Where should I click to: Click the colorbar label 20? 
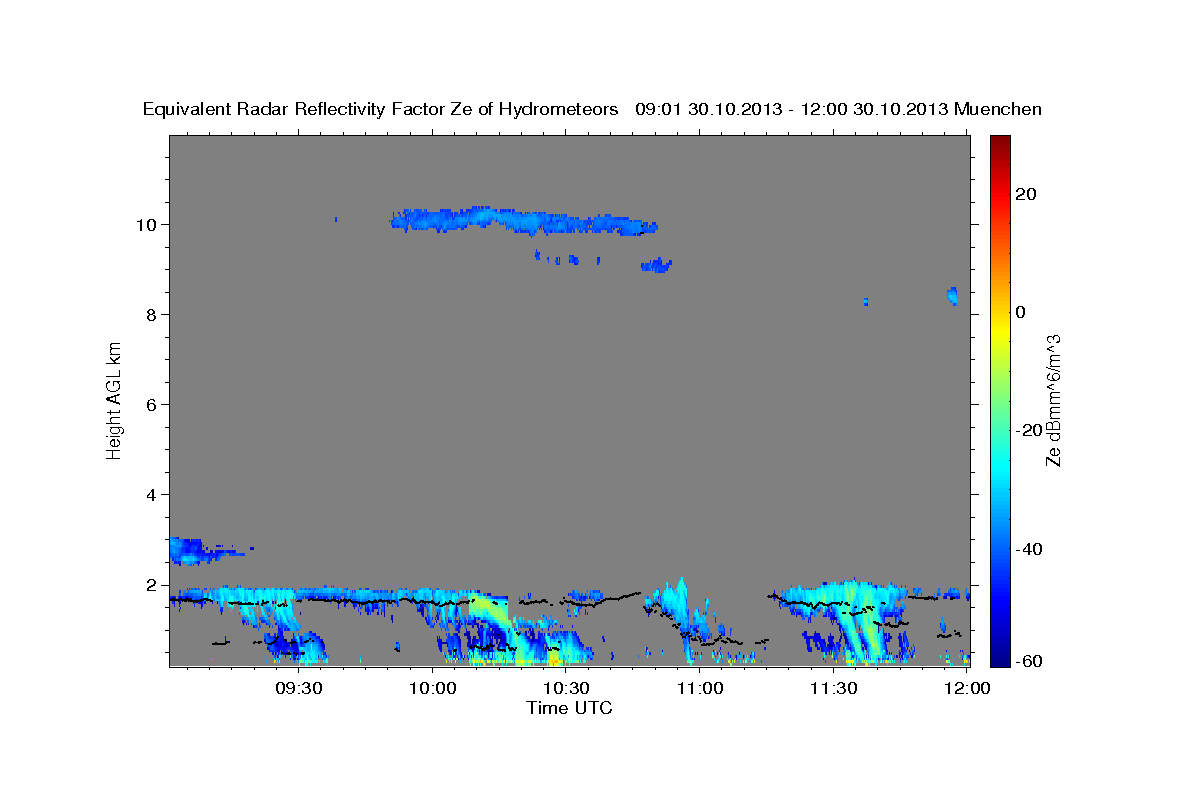pos(1026,194)
